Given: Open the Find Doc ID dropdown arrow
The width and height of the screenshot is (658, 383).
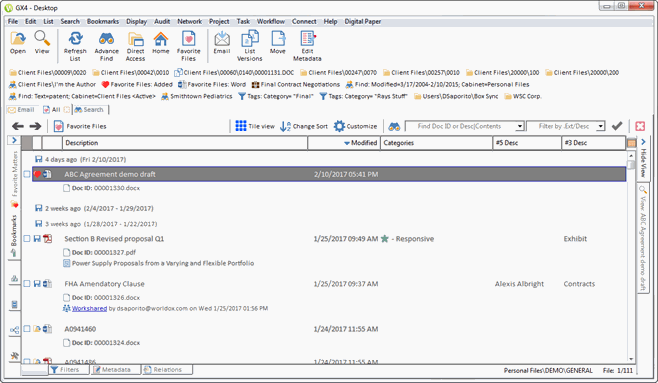Looking at the screenshot, I should [520, 126].
